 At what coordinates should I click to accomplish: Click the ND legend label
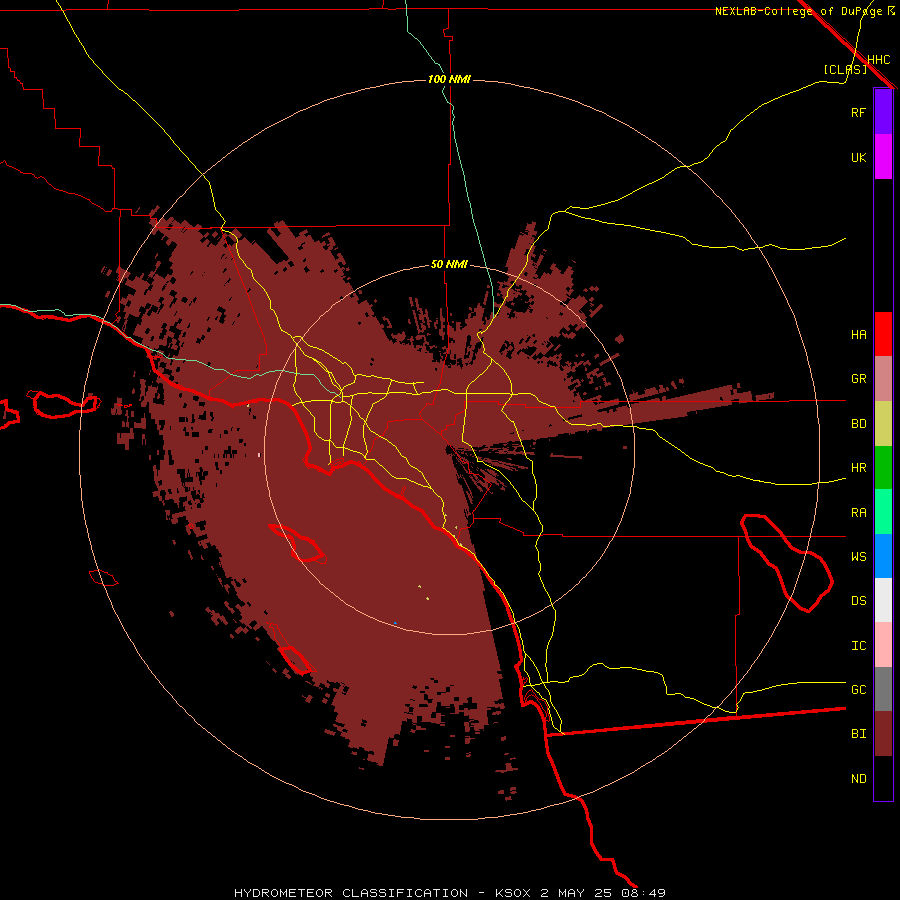coord(858,779)
